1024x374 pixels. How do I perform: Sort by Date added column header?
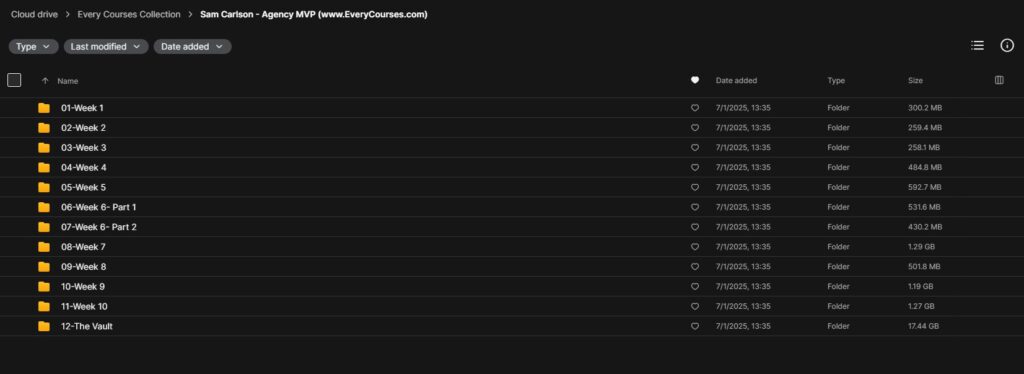pos(736,81)
